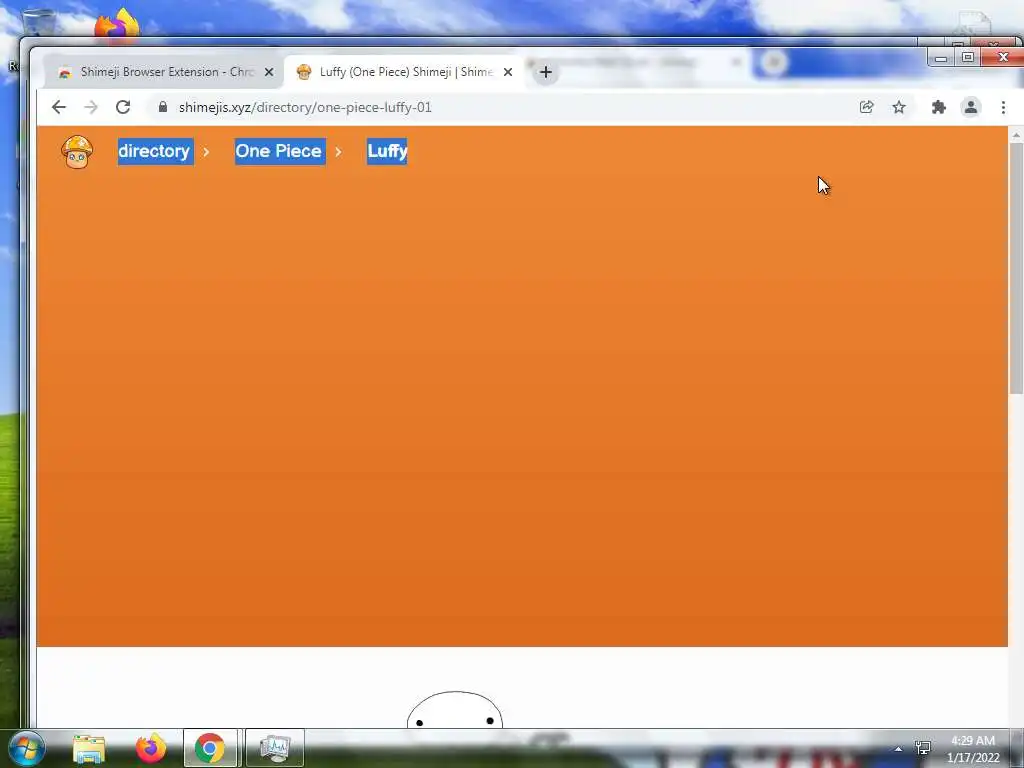1024x768 pixels.
Task: Click the browser forward arrow
Action: click(91, 107)
